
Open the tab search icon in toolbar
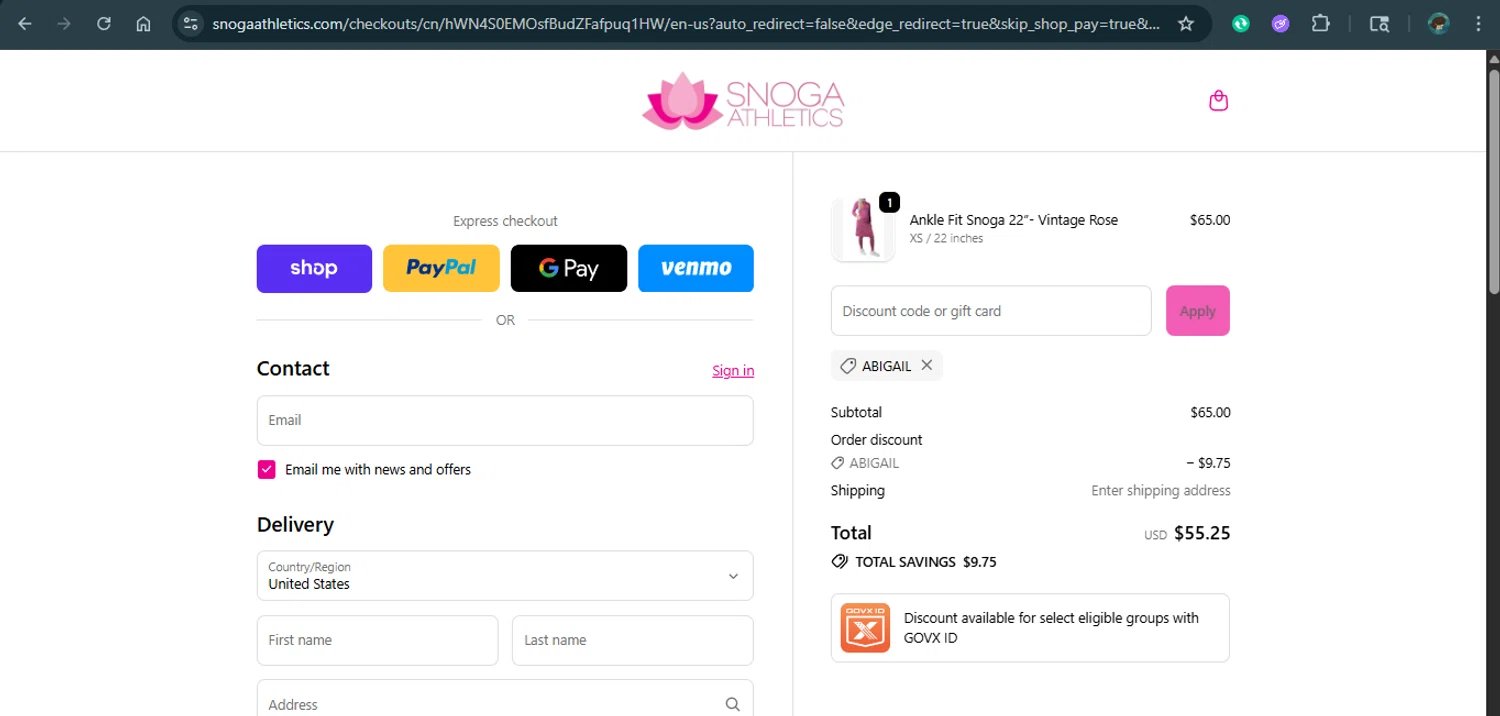click(x=1379, y=24)
